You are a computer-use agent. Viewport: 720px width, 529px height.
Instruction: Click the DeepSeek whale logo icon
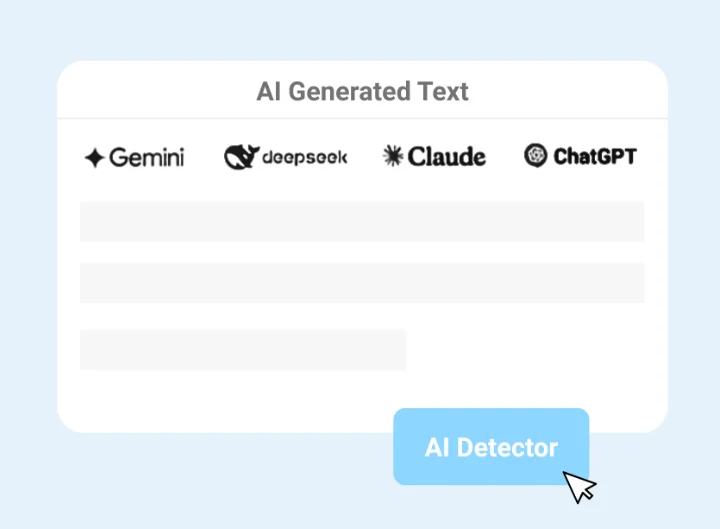[x=240, y=156]
